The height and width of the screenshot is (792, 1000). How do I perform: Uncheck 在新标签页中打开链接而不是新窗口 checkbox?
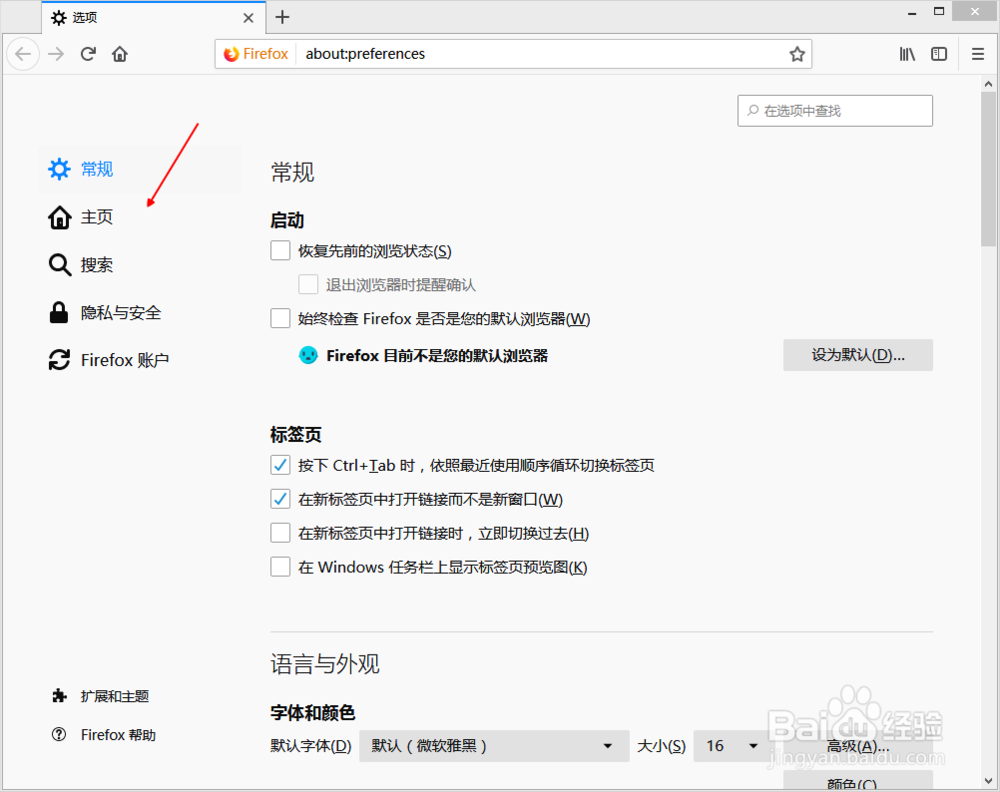click(280, 499)
